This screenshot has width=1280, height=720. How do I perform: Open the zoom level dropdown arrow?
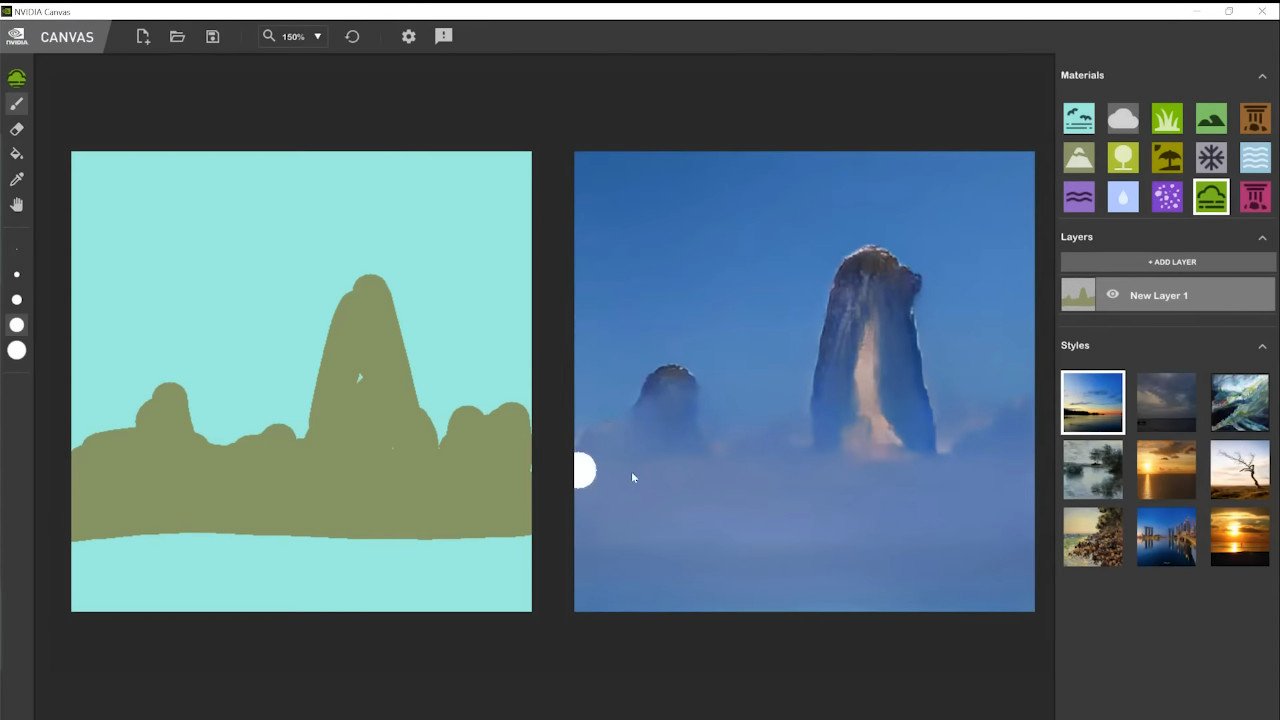[x=318, y=37]
